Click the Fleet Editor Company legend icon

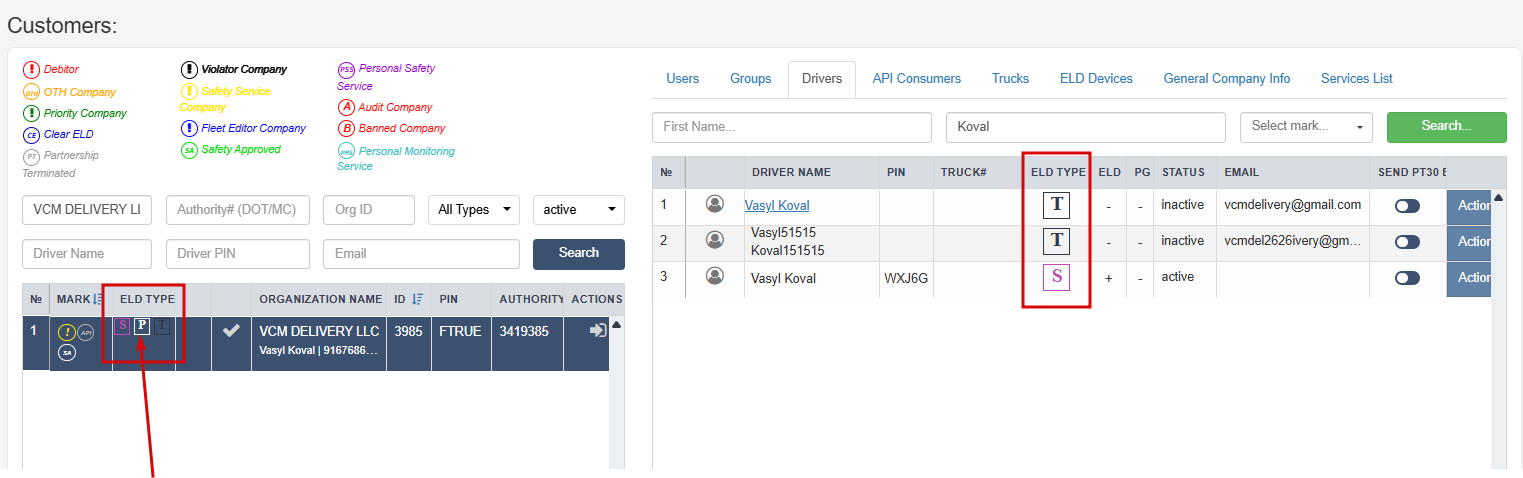pyautogui.click(x=189, y=129)
